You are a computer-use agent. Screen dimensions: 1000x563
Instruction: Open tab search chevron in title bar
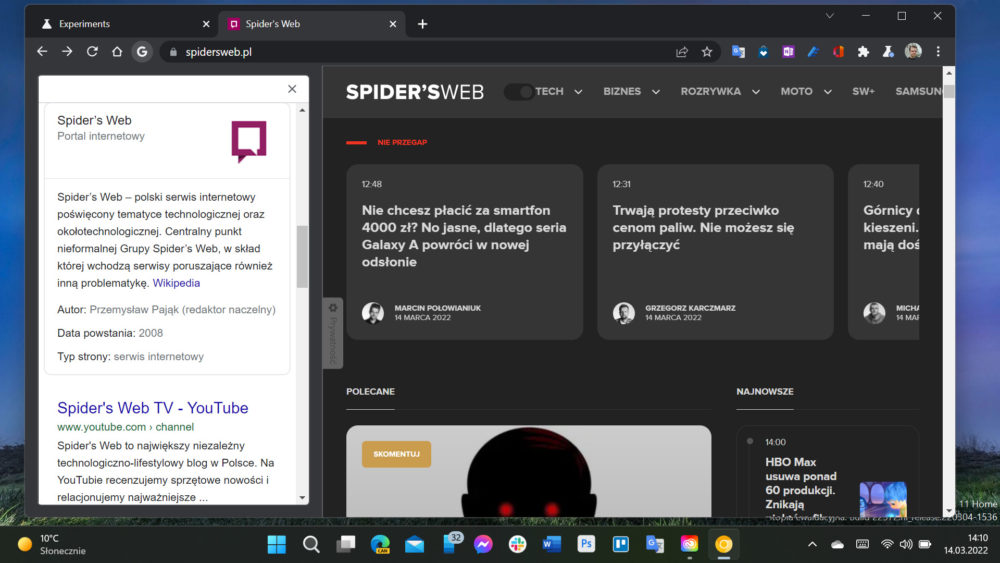tap(830, 16)
